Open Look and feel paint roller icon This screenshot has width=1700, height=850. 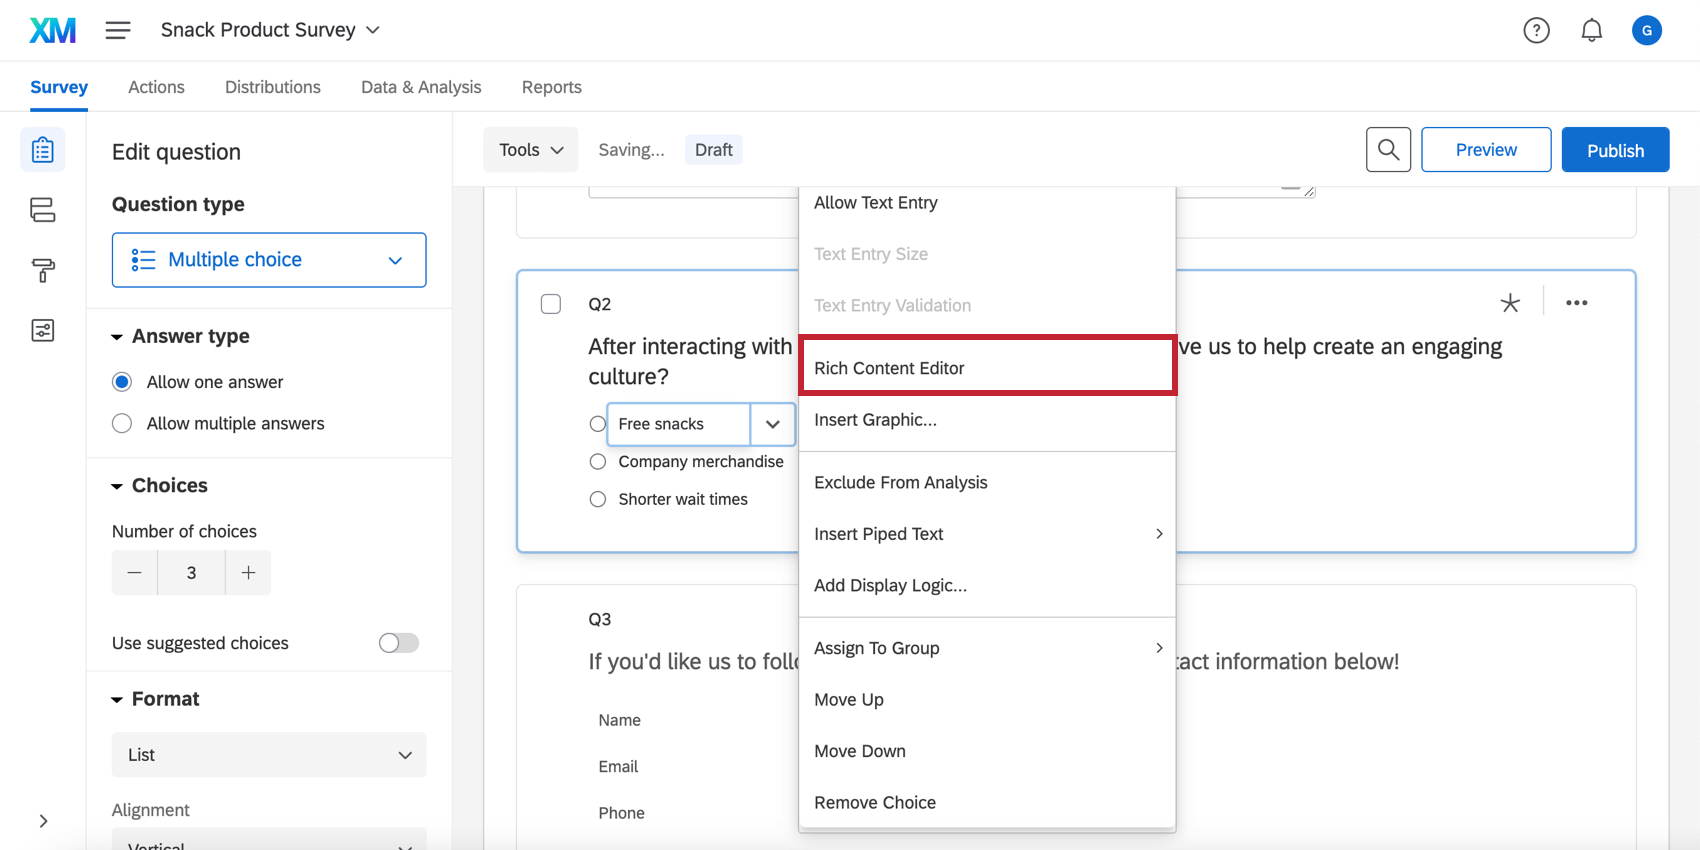tap(42, 270)
